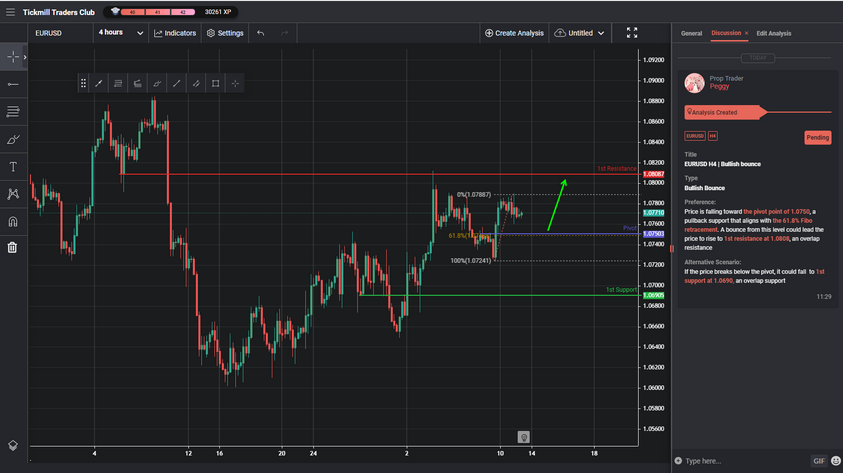Click the 100%(1.07241) Fibonacci label

(x=470, y=261)
